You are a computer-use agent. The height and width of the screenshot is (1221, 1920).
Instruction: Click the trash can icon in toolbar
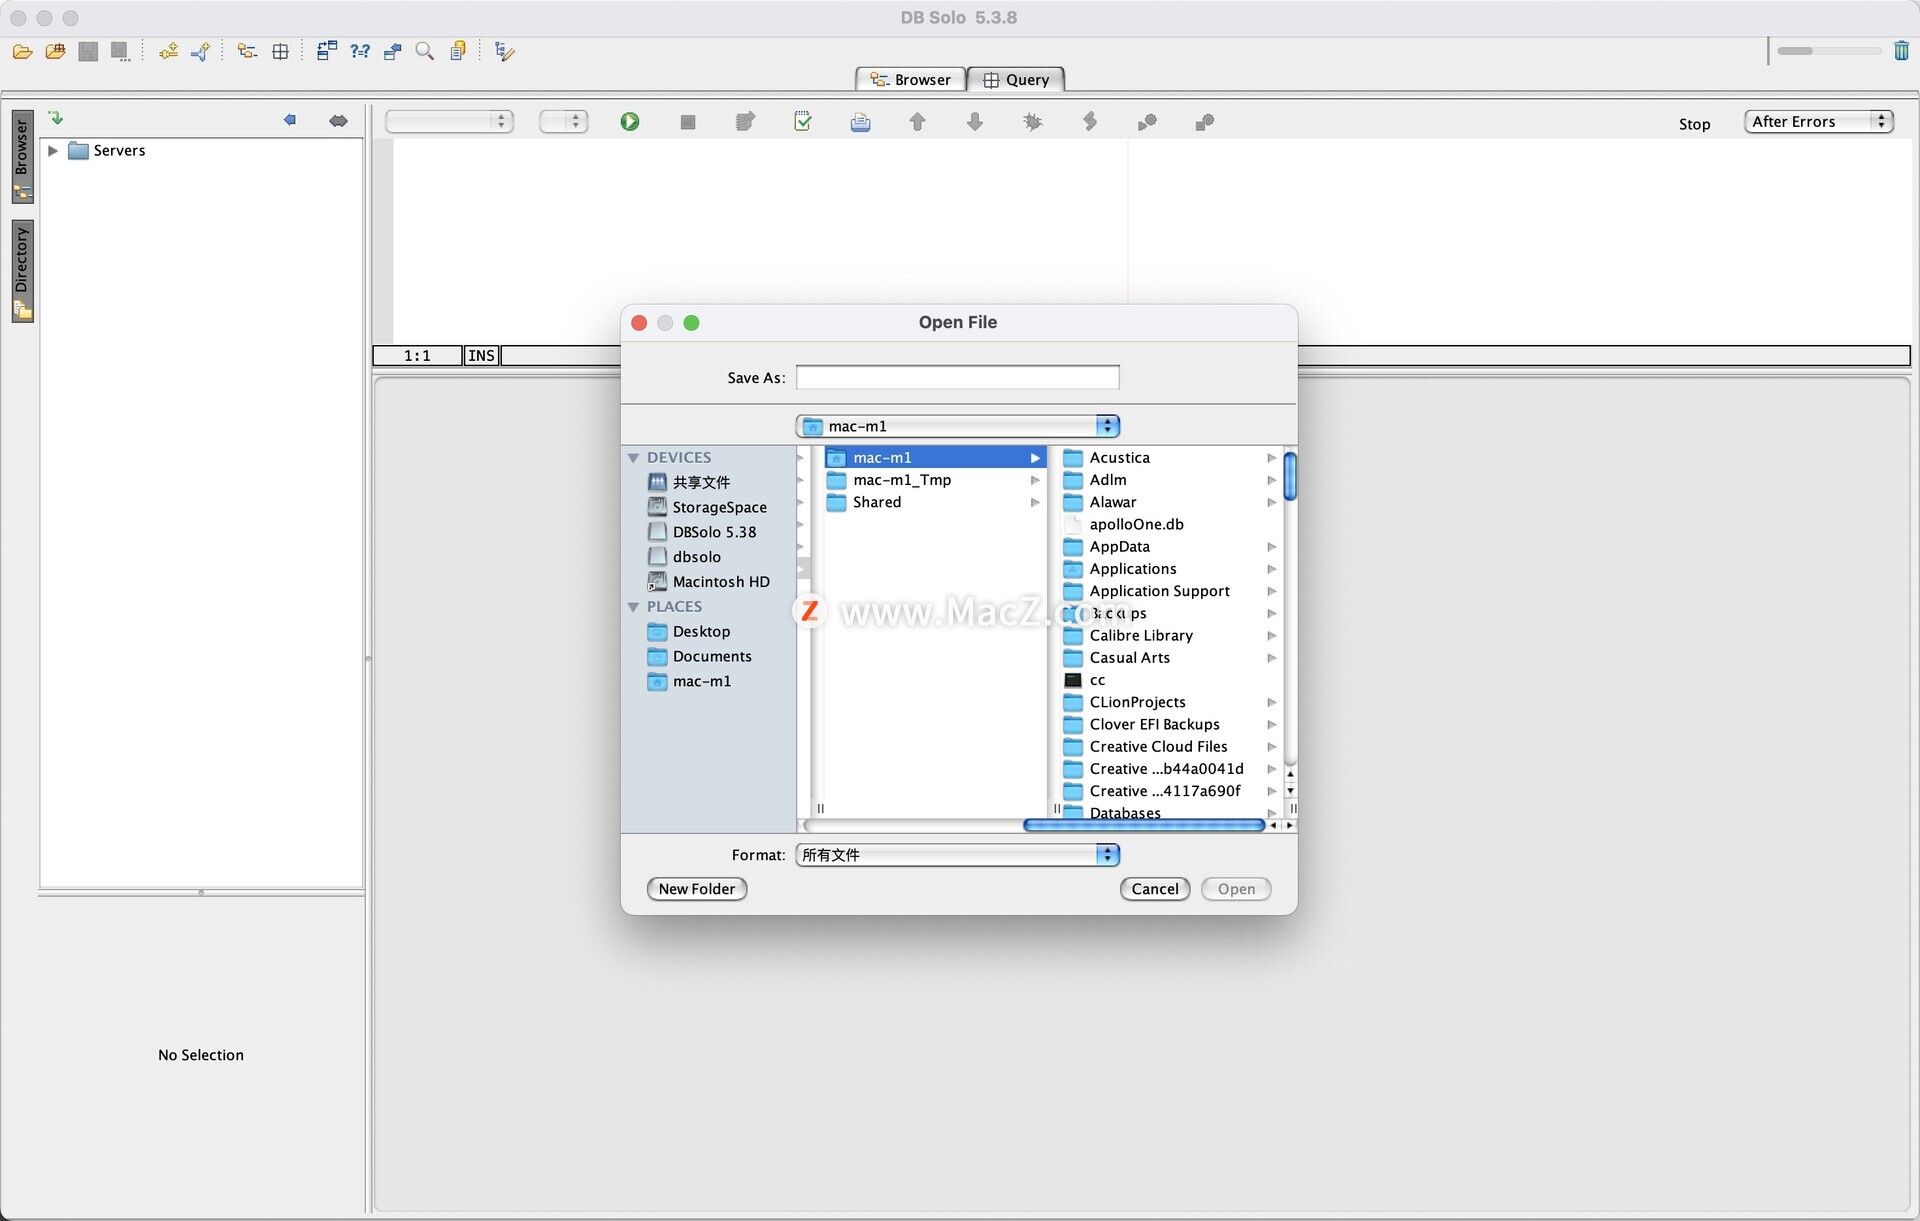(x=1901, y=51)
